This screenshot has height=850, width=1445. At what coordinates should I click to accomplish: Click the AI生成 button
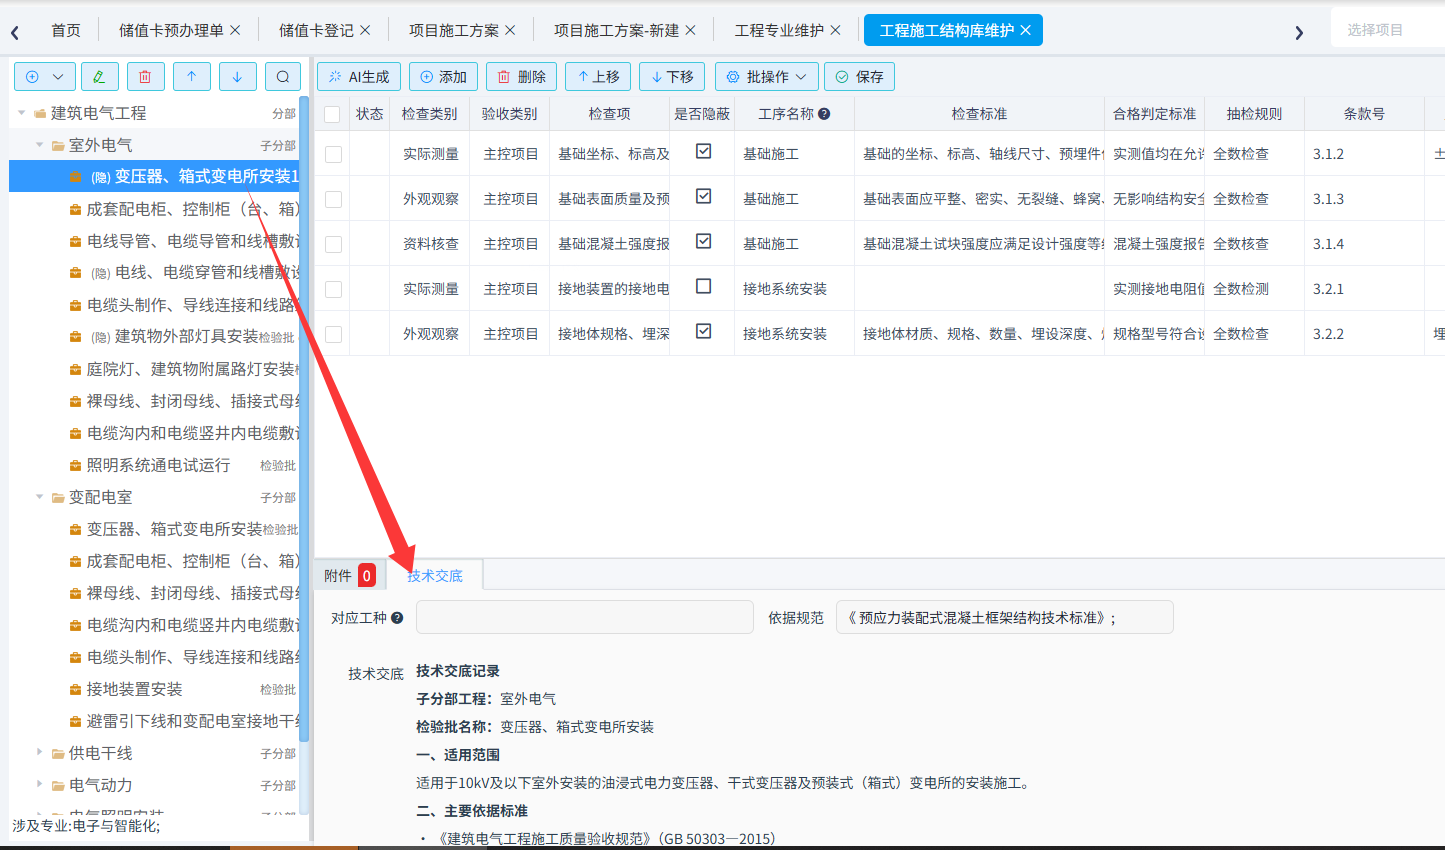click(x=359, y=77)
